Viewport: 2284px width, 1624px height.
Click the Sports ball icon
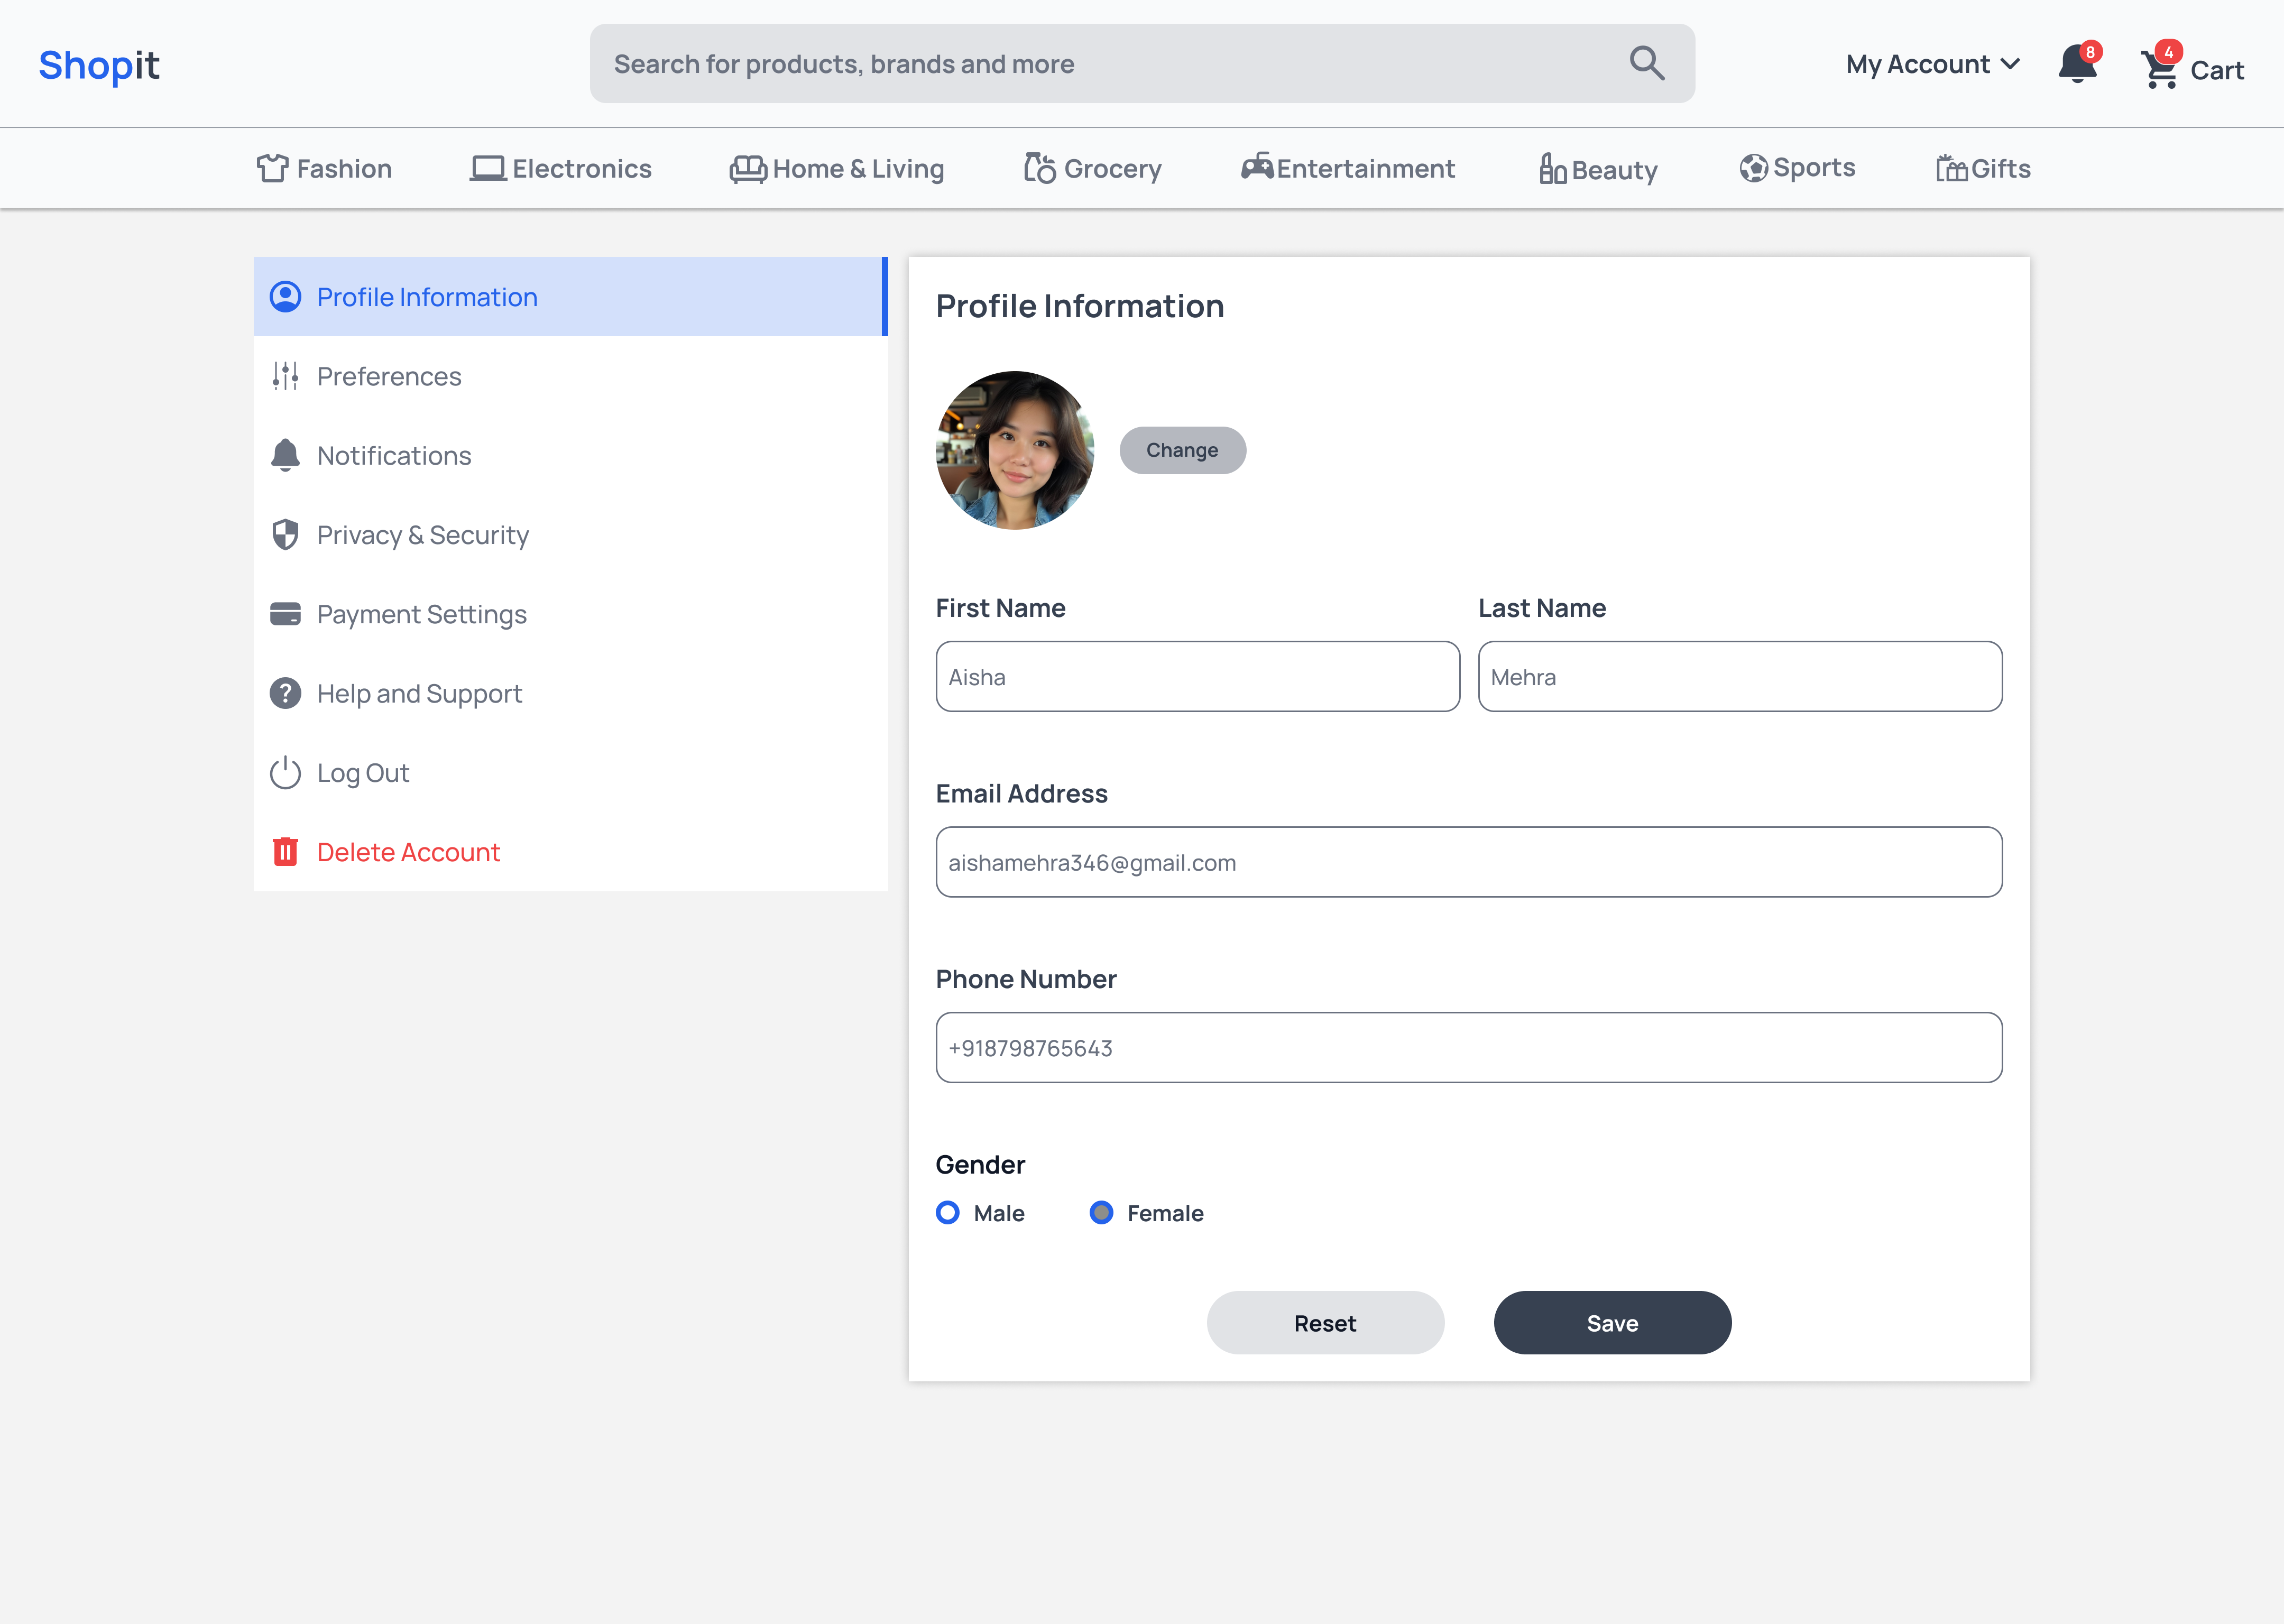[1753, 168]
